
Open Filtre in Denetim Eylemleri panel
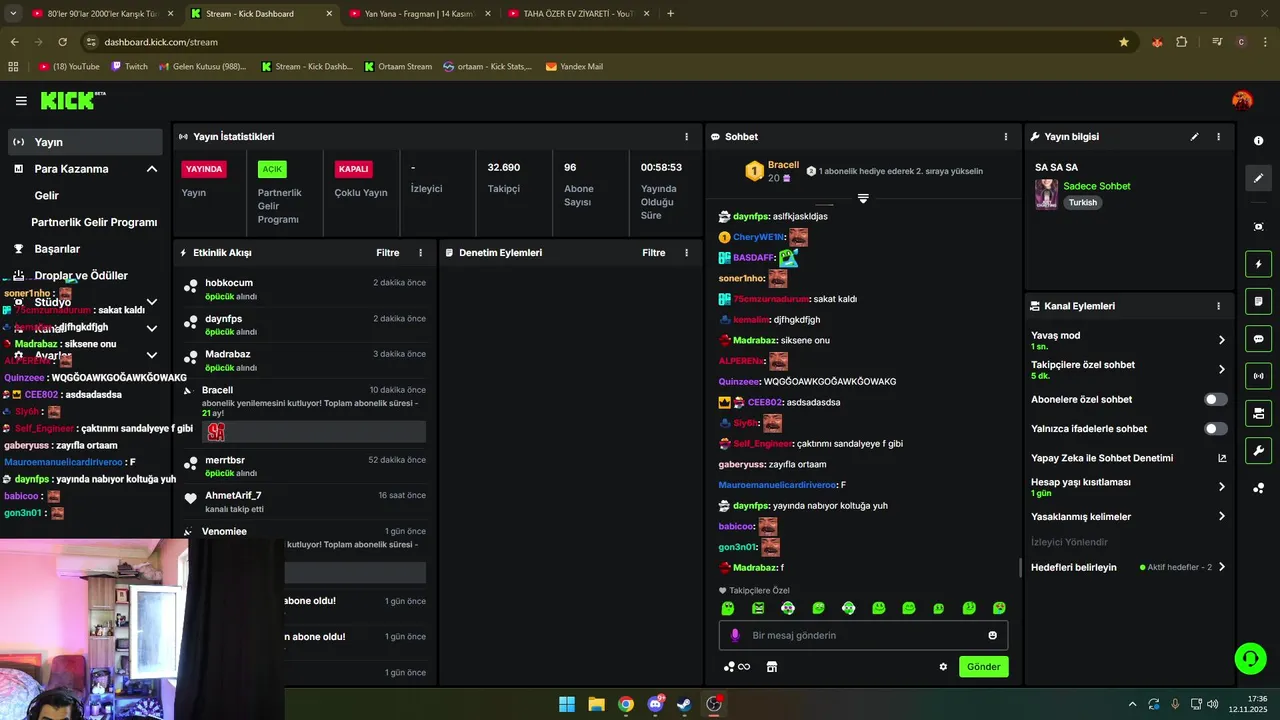(x=654, y=253)
